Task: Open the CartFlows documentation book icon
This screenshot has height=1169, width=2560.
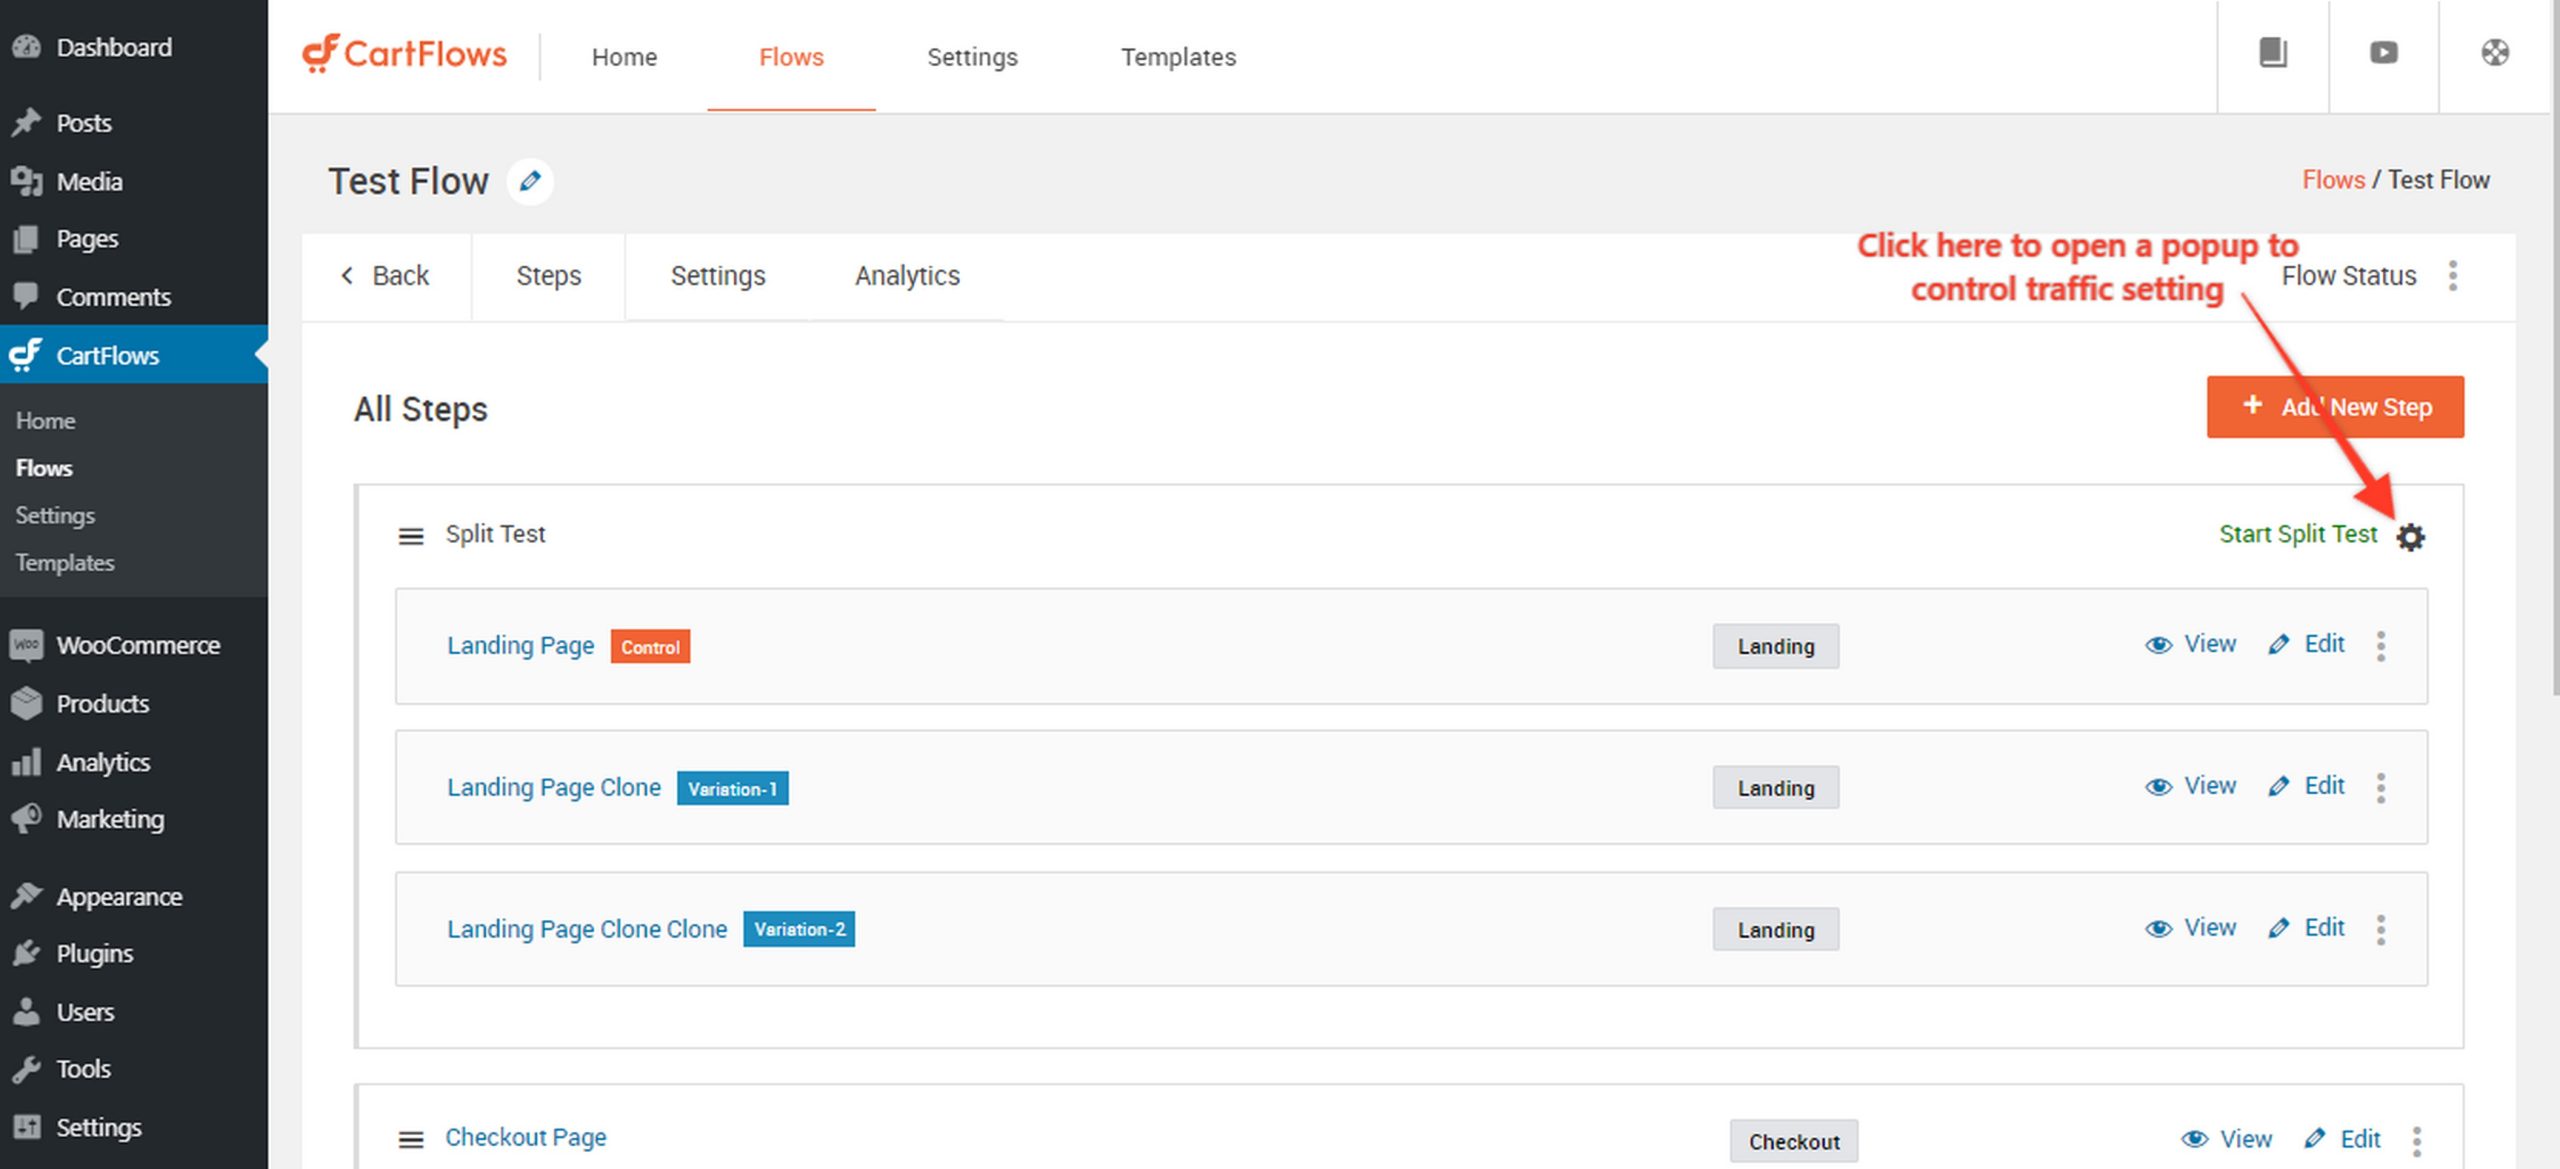Action: (x=2272, y=55)
